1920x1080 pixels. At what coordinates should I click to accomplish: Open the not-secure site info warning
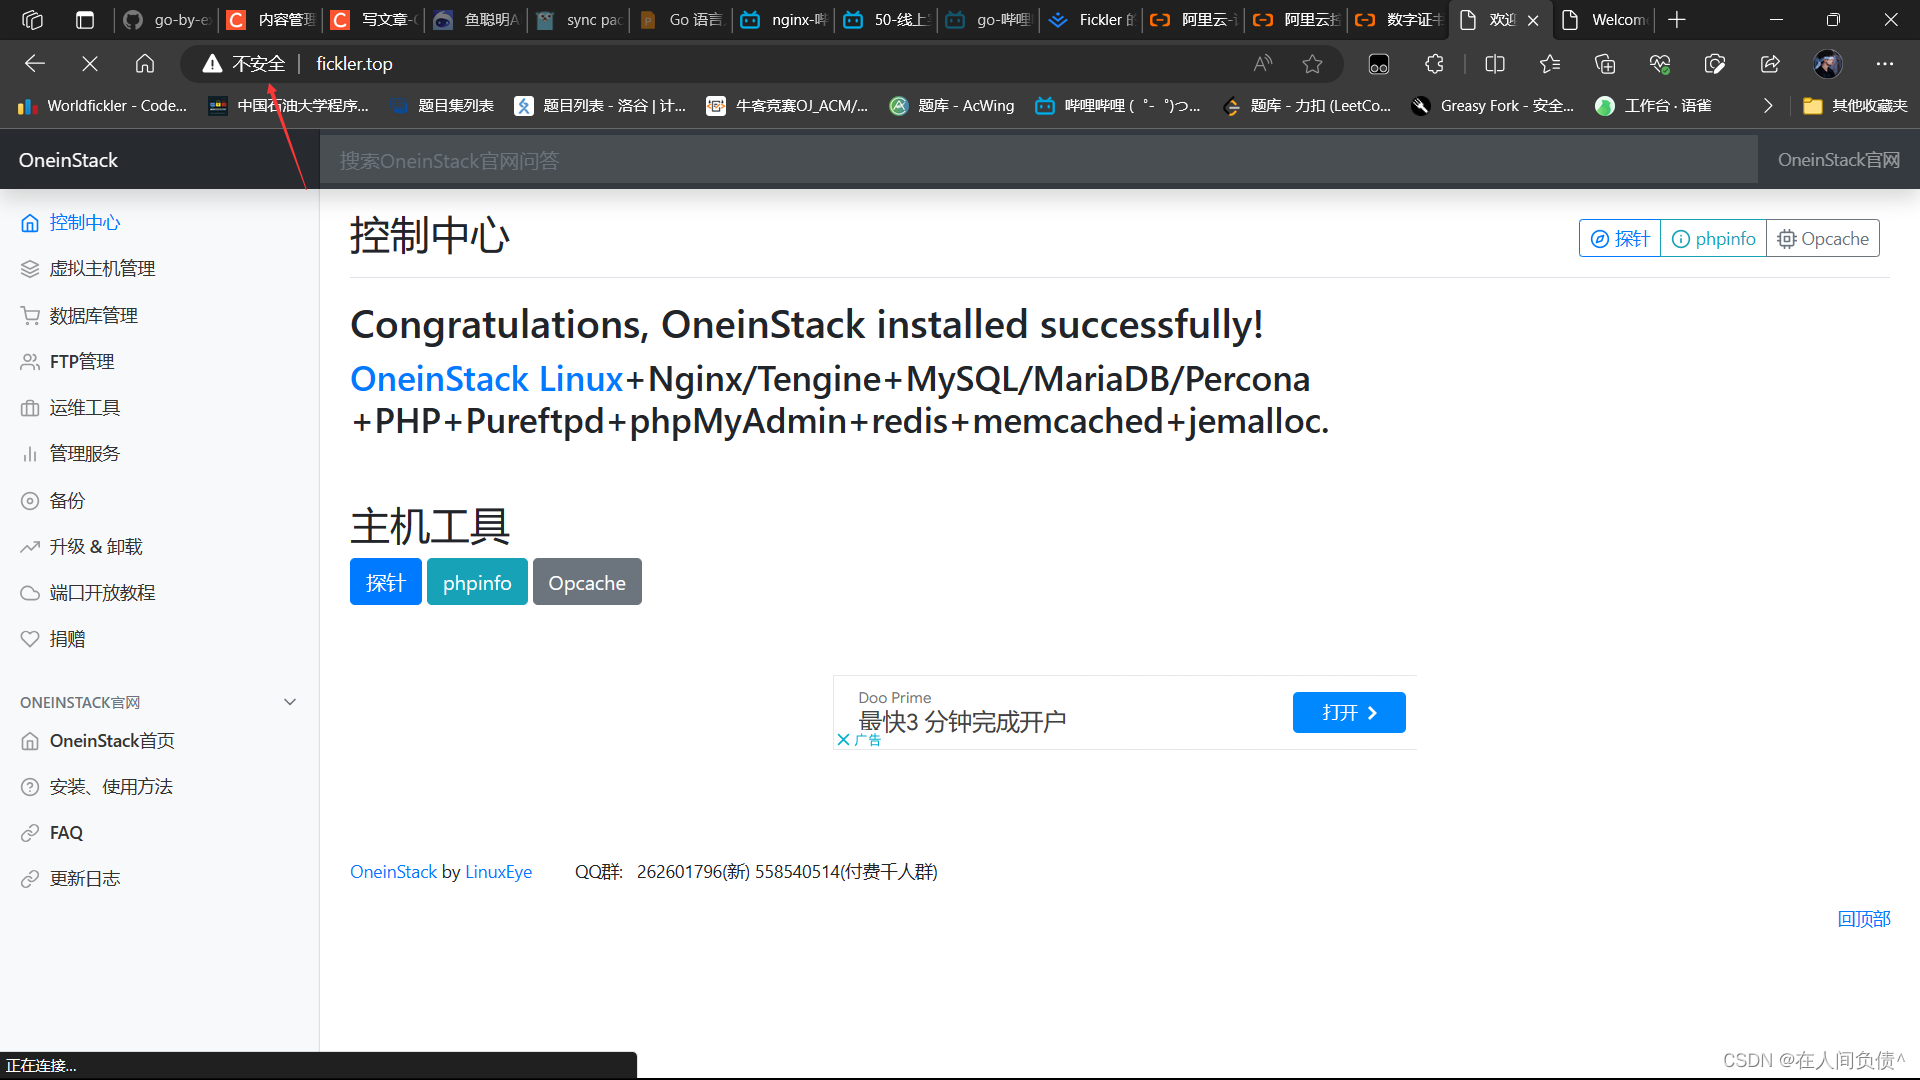[x=244, y=64]
